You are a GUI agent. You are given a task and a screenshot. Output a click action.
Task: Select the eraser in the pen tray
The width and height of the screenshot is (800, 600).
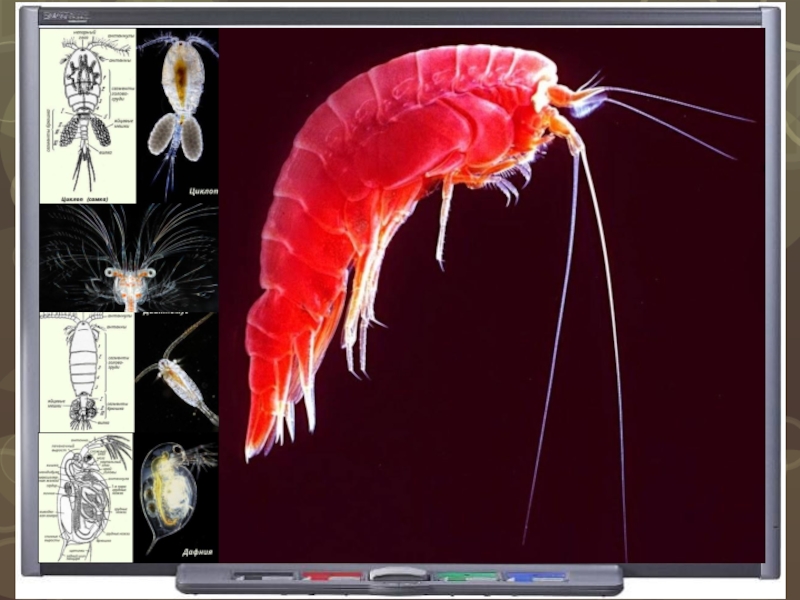tap(399, 575)
